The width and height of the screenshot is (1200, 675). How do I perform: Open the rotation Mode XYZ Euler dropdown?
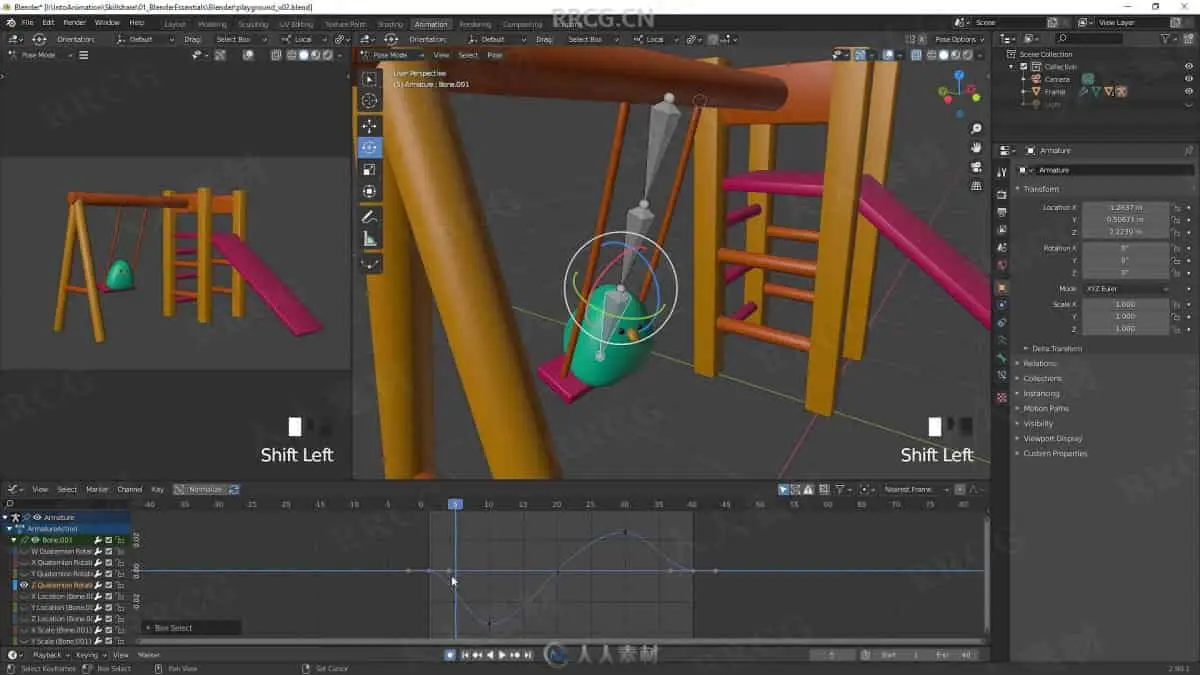[1125, 289]
